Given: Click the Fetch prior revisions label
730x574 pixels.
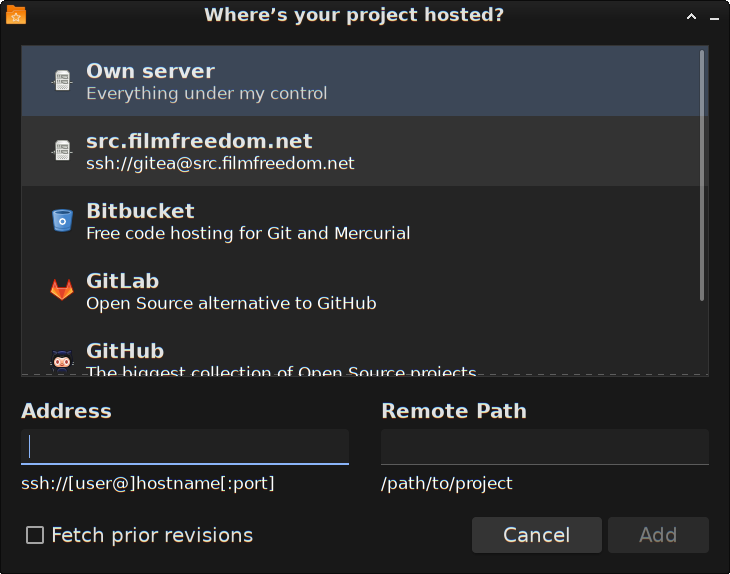Looking at the screenshot, I should pos(152,535).
